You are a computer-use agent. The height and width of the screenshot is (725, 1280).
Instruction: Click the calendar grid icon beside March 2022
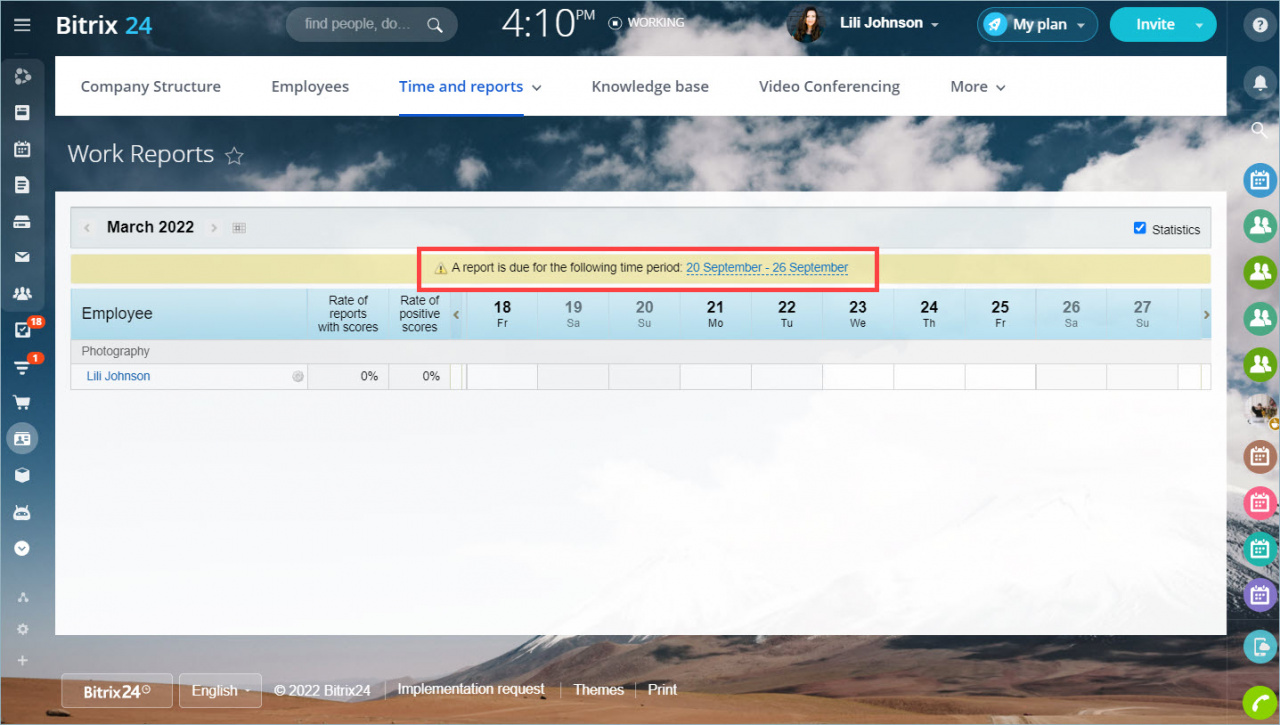tap(239, 228)
